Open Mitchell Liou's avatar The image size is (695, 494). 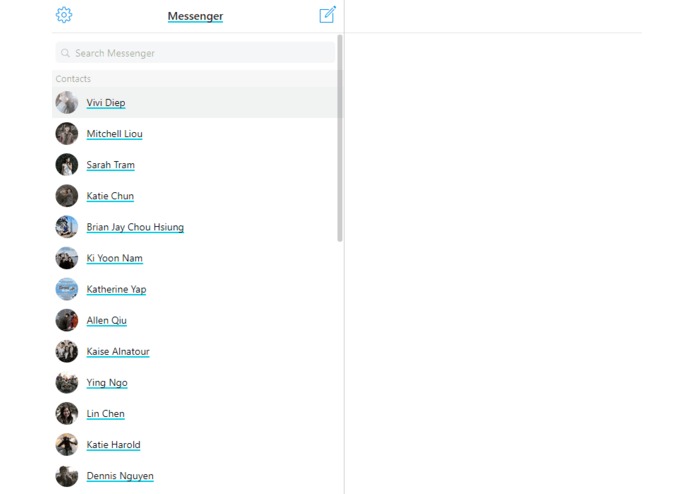66,133
